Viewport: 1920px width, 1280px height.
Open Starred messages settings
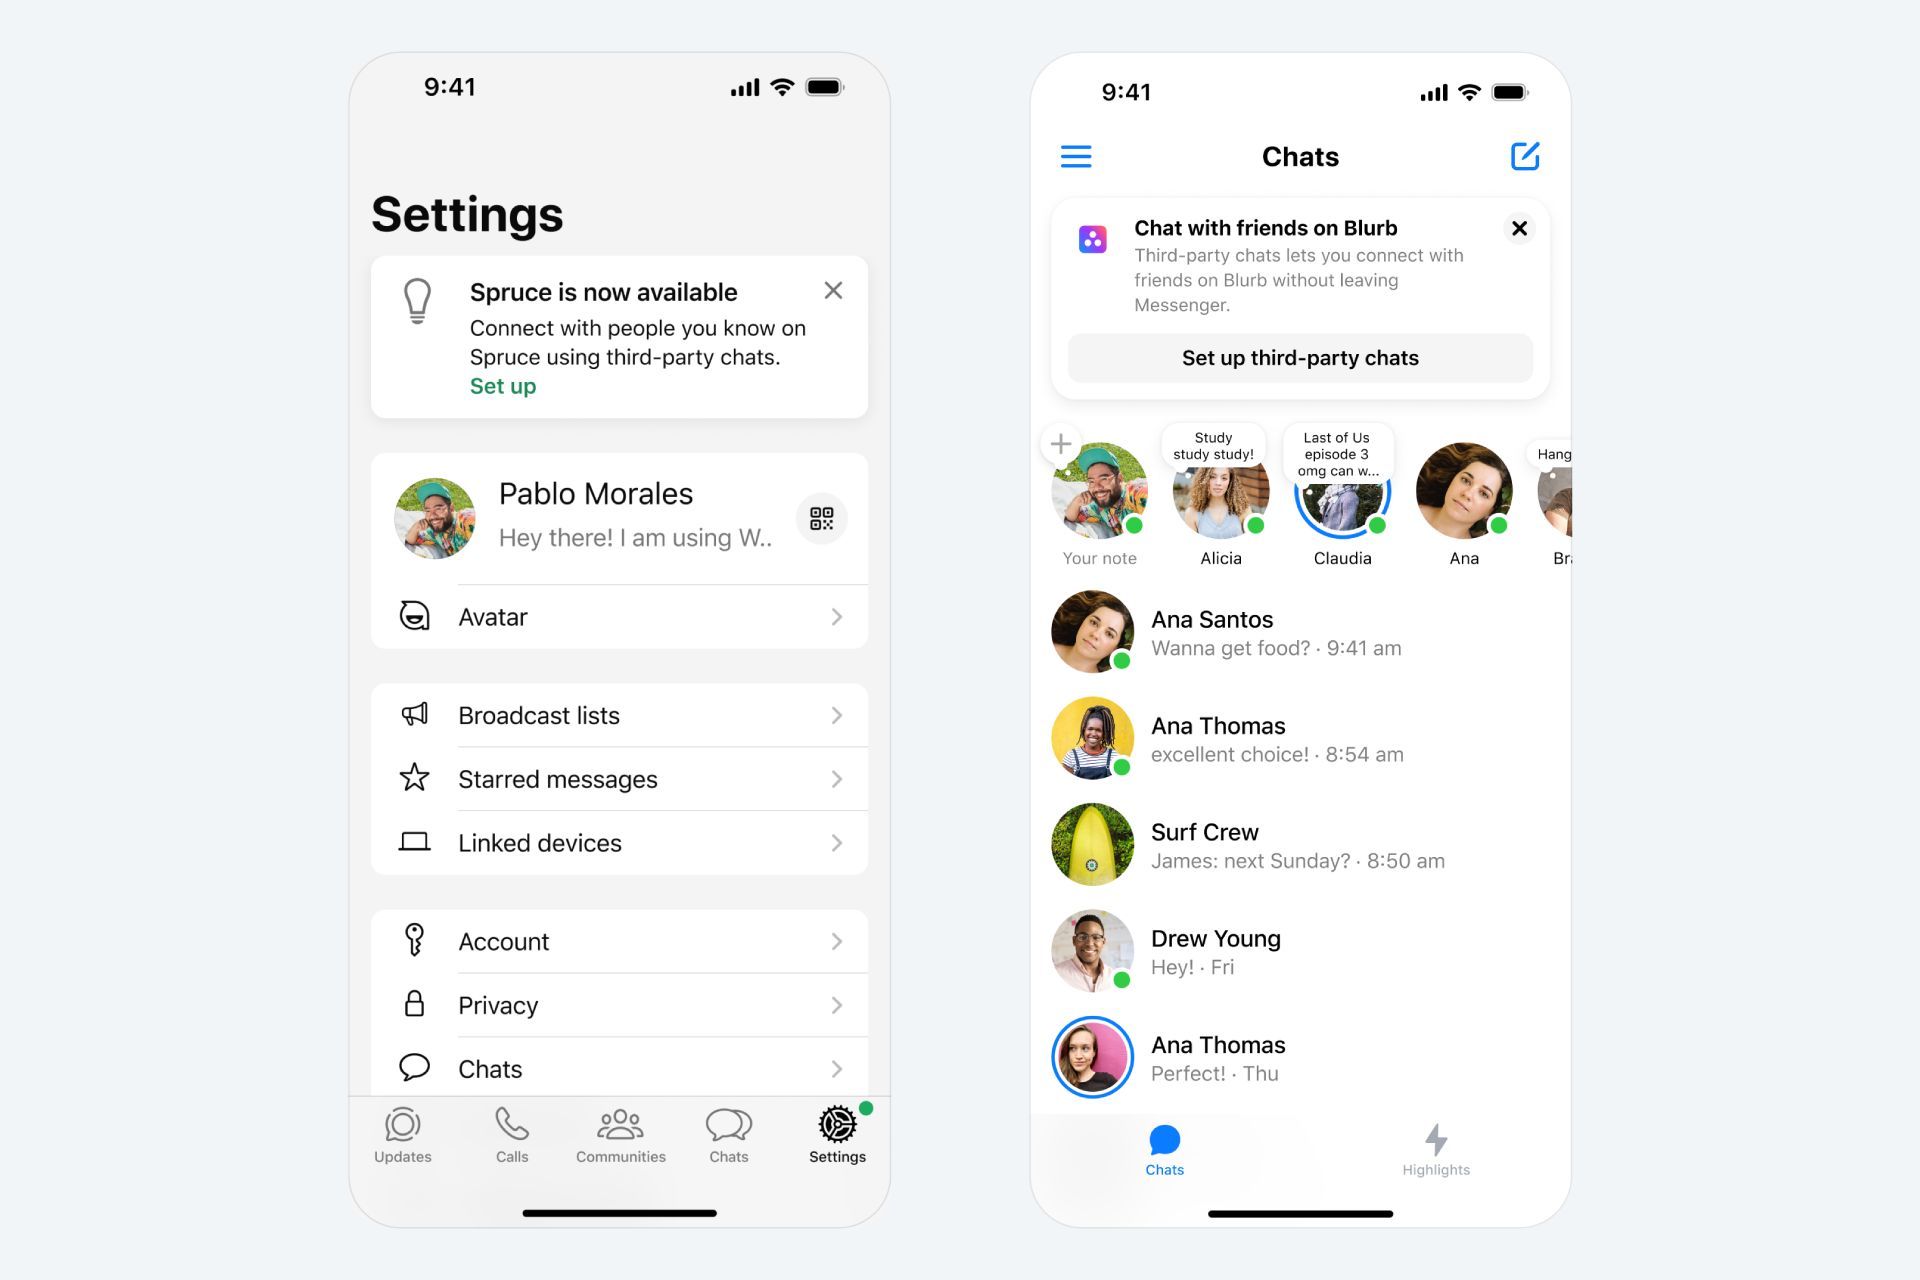click(x=620, y=779)
